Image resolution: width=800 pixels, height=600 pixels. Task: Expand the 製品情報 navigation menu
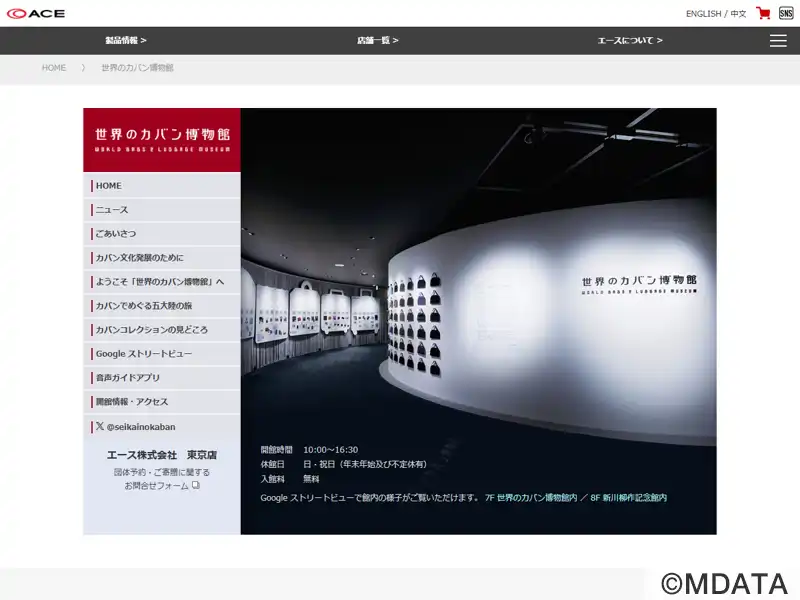pos(126,40)
